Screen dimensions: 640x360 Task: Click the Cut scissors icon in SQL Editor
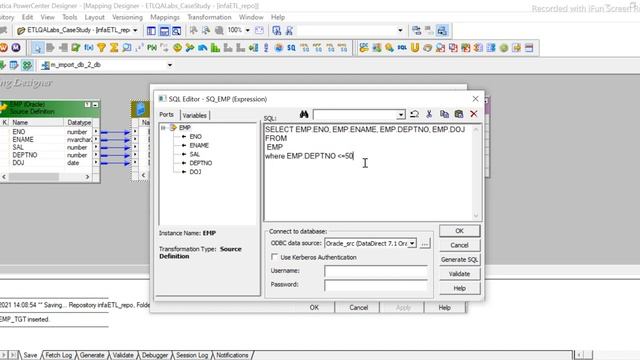[x=429, y=114]
